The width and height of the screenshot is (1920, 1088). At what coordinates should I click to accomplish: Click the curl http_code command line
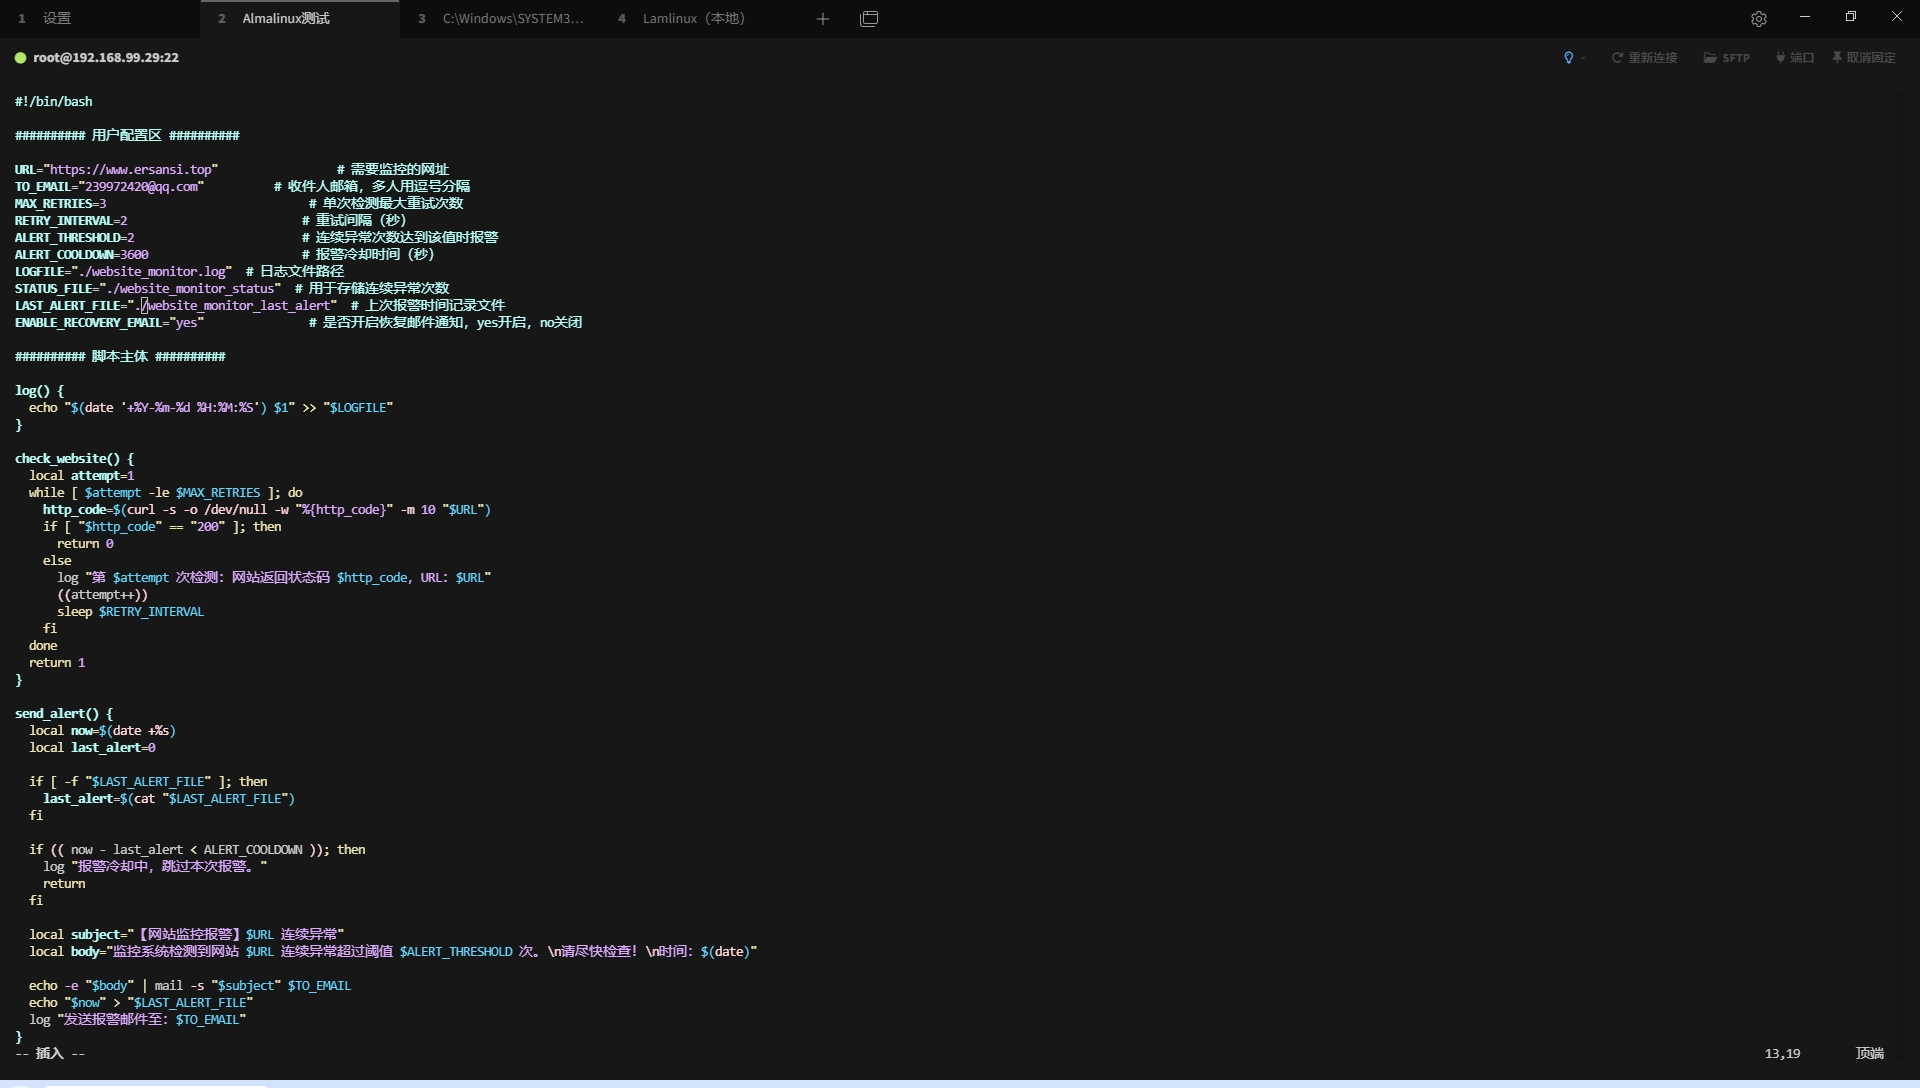[266, 510]
